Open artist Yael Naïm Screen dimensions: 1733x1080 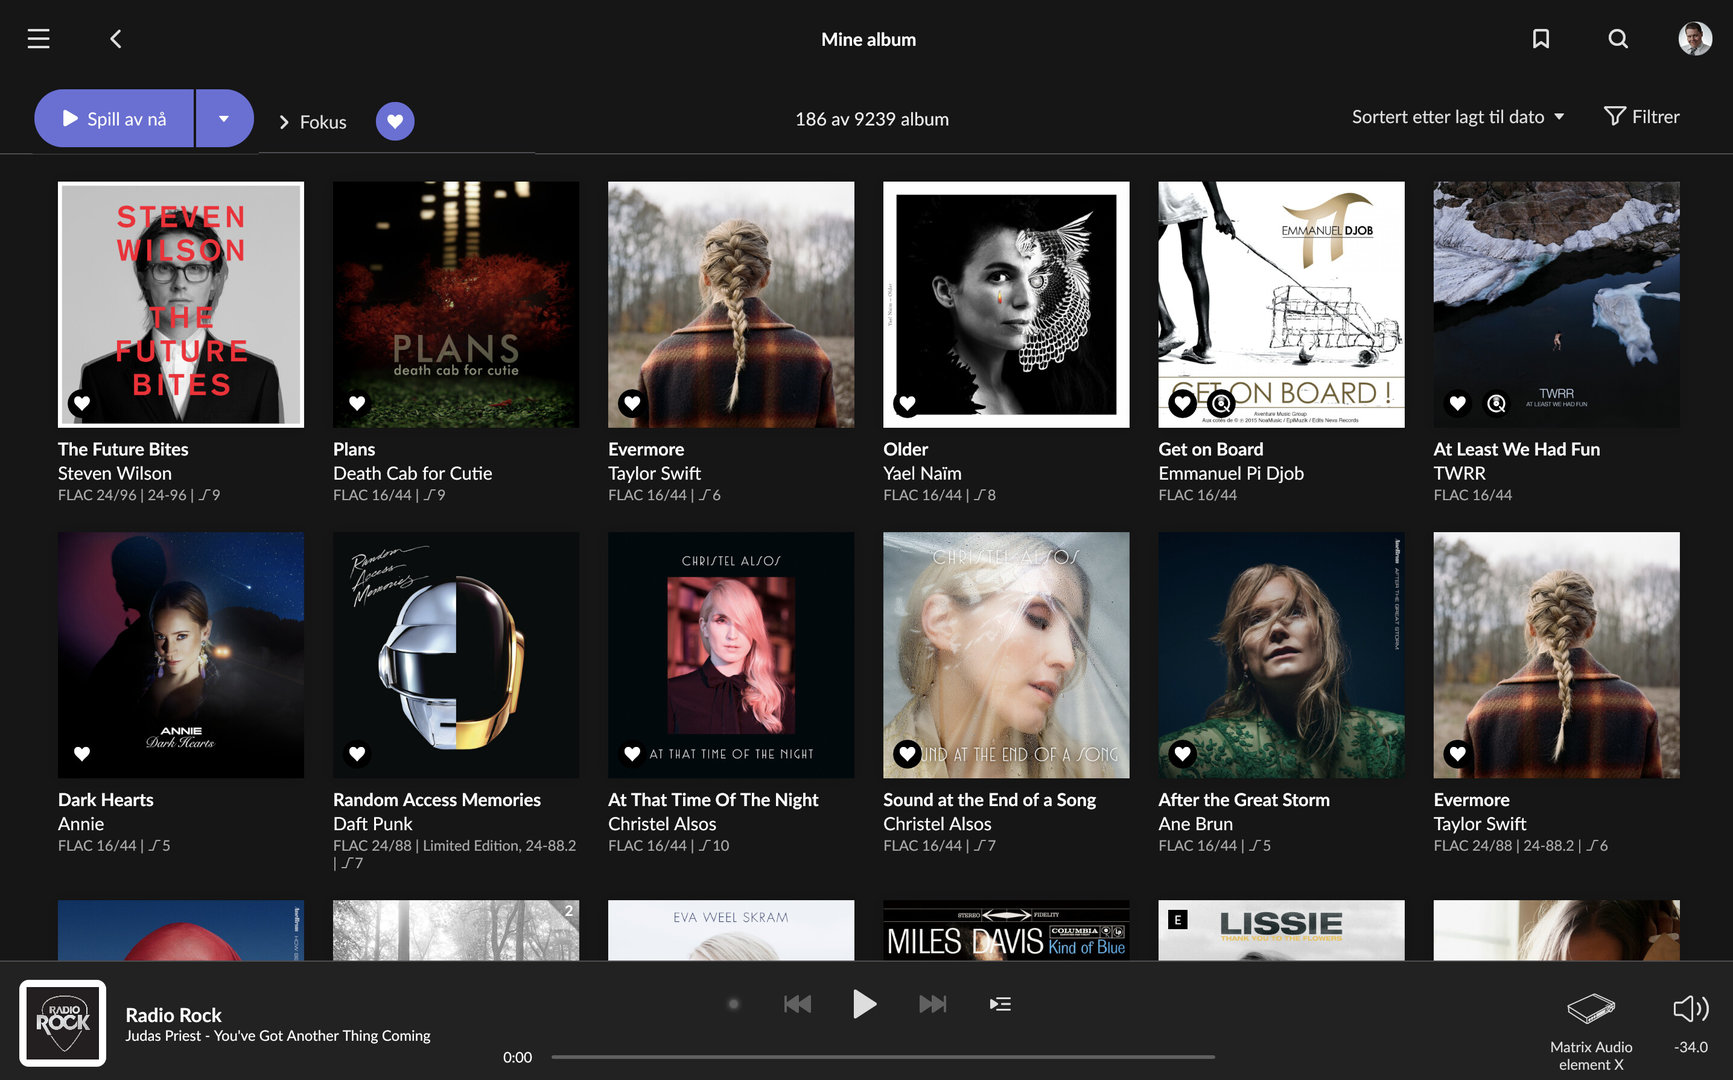922,473
